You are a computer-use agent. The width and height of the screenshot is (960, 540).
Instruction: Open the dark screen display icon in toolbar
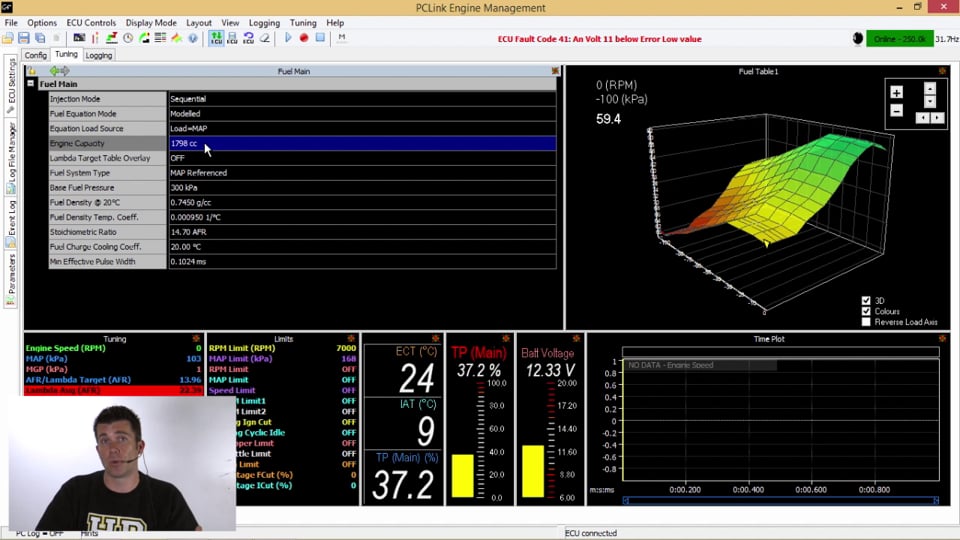(x=79, y=38)
